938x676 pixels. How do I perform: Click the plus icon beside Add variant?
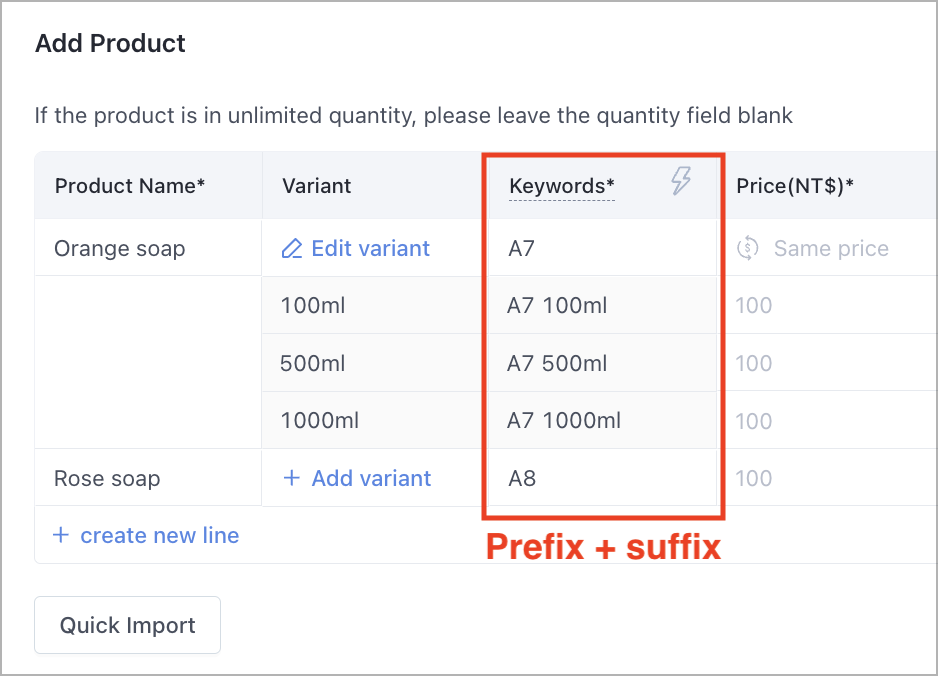pos(291,477)
